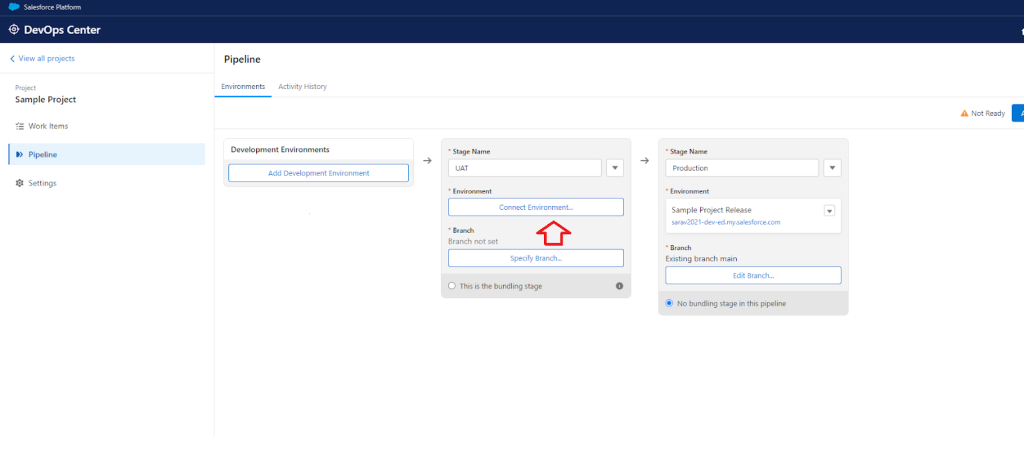Click the DevOps Center title text
This screenshot has height=451, width=1024.
62,29
